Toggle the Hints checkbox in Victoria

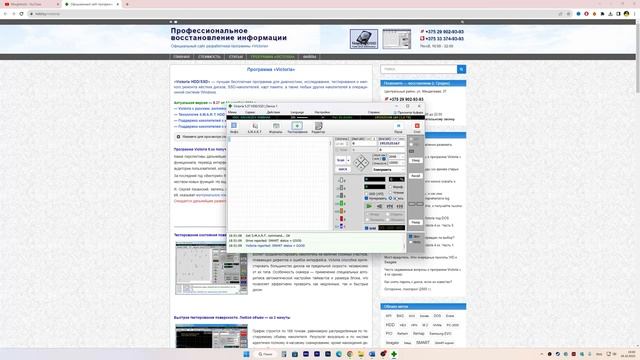coord(414,242)
